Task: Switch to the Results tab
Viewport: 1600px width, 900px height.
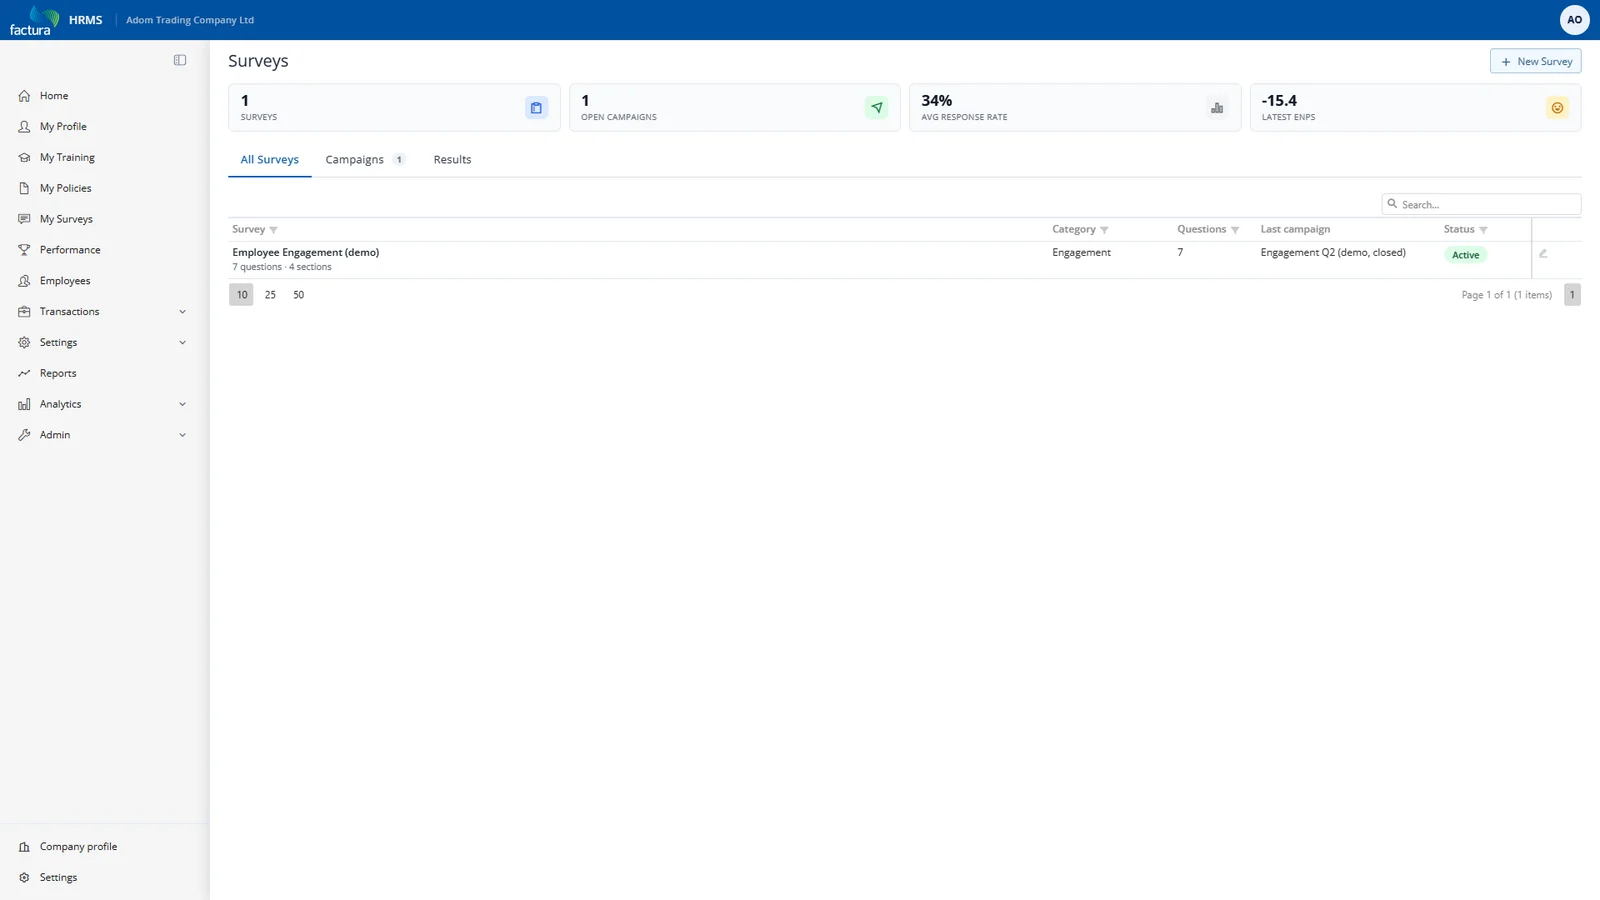Action: [x=452, y=160]
